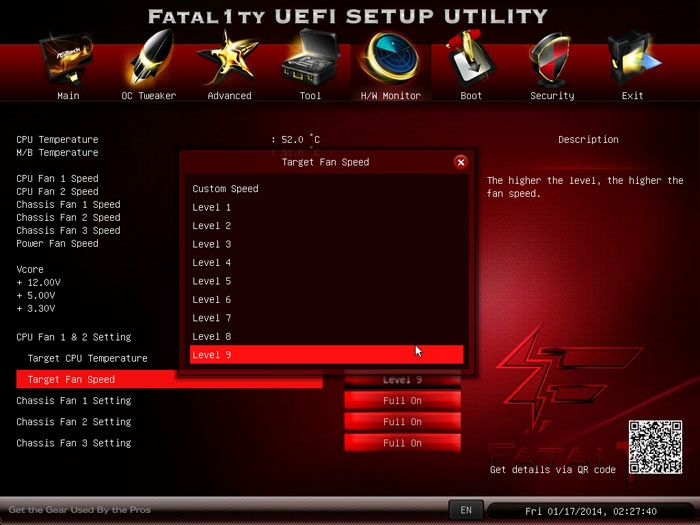Select the H/W Monitor radar icon

click(391, 59)
